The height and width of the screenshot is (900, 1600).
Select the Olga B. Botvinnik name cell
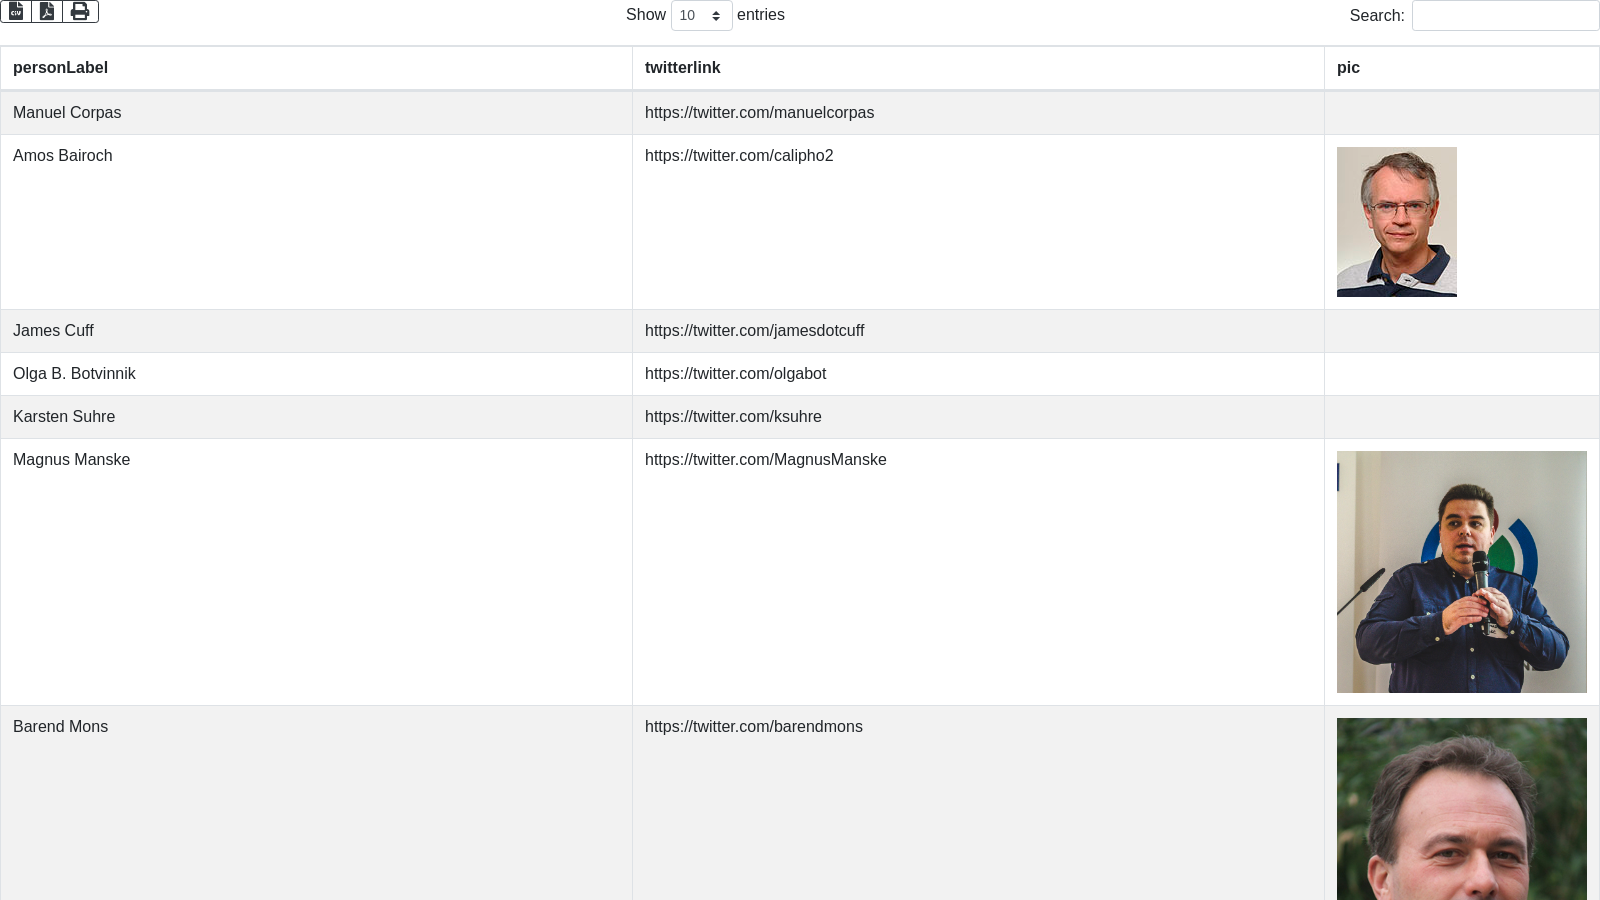tap(74, 374)
